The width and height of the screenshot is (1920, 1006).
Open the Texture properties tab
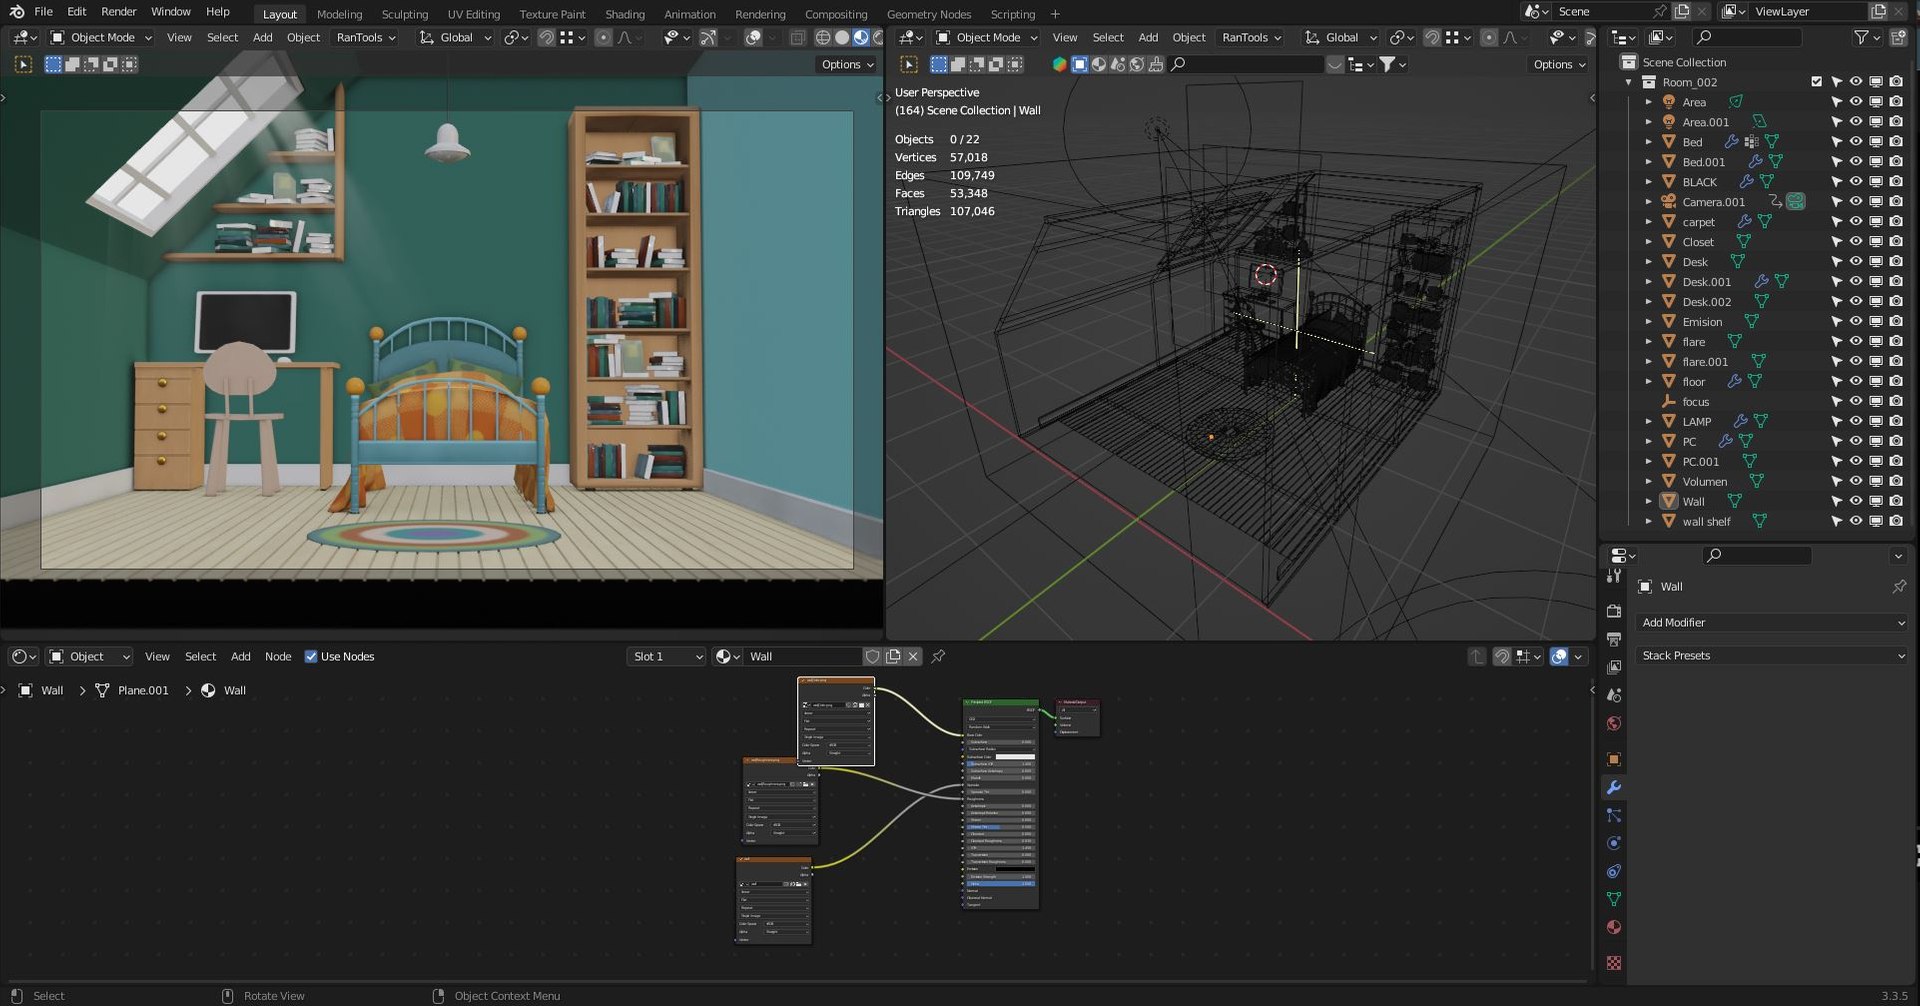1613,962
